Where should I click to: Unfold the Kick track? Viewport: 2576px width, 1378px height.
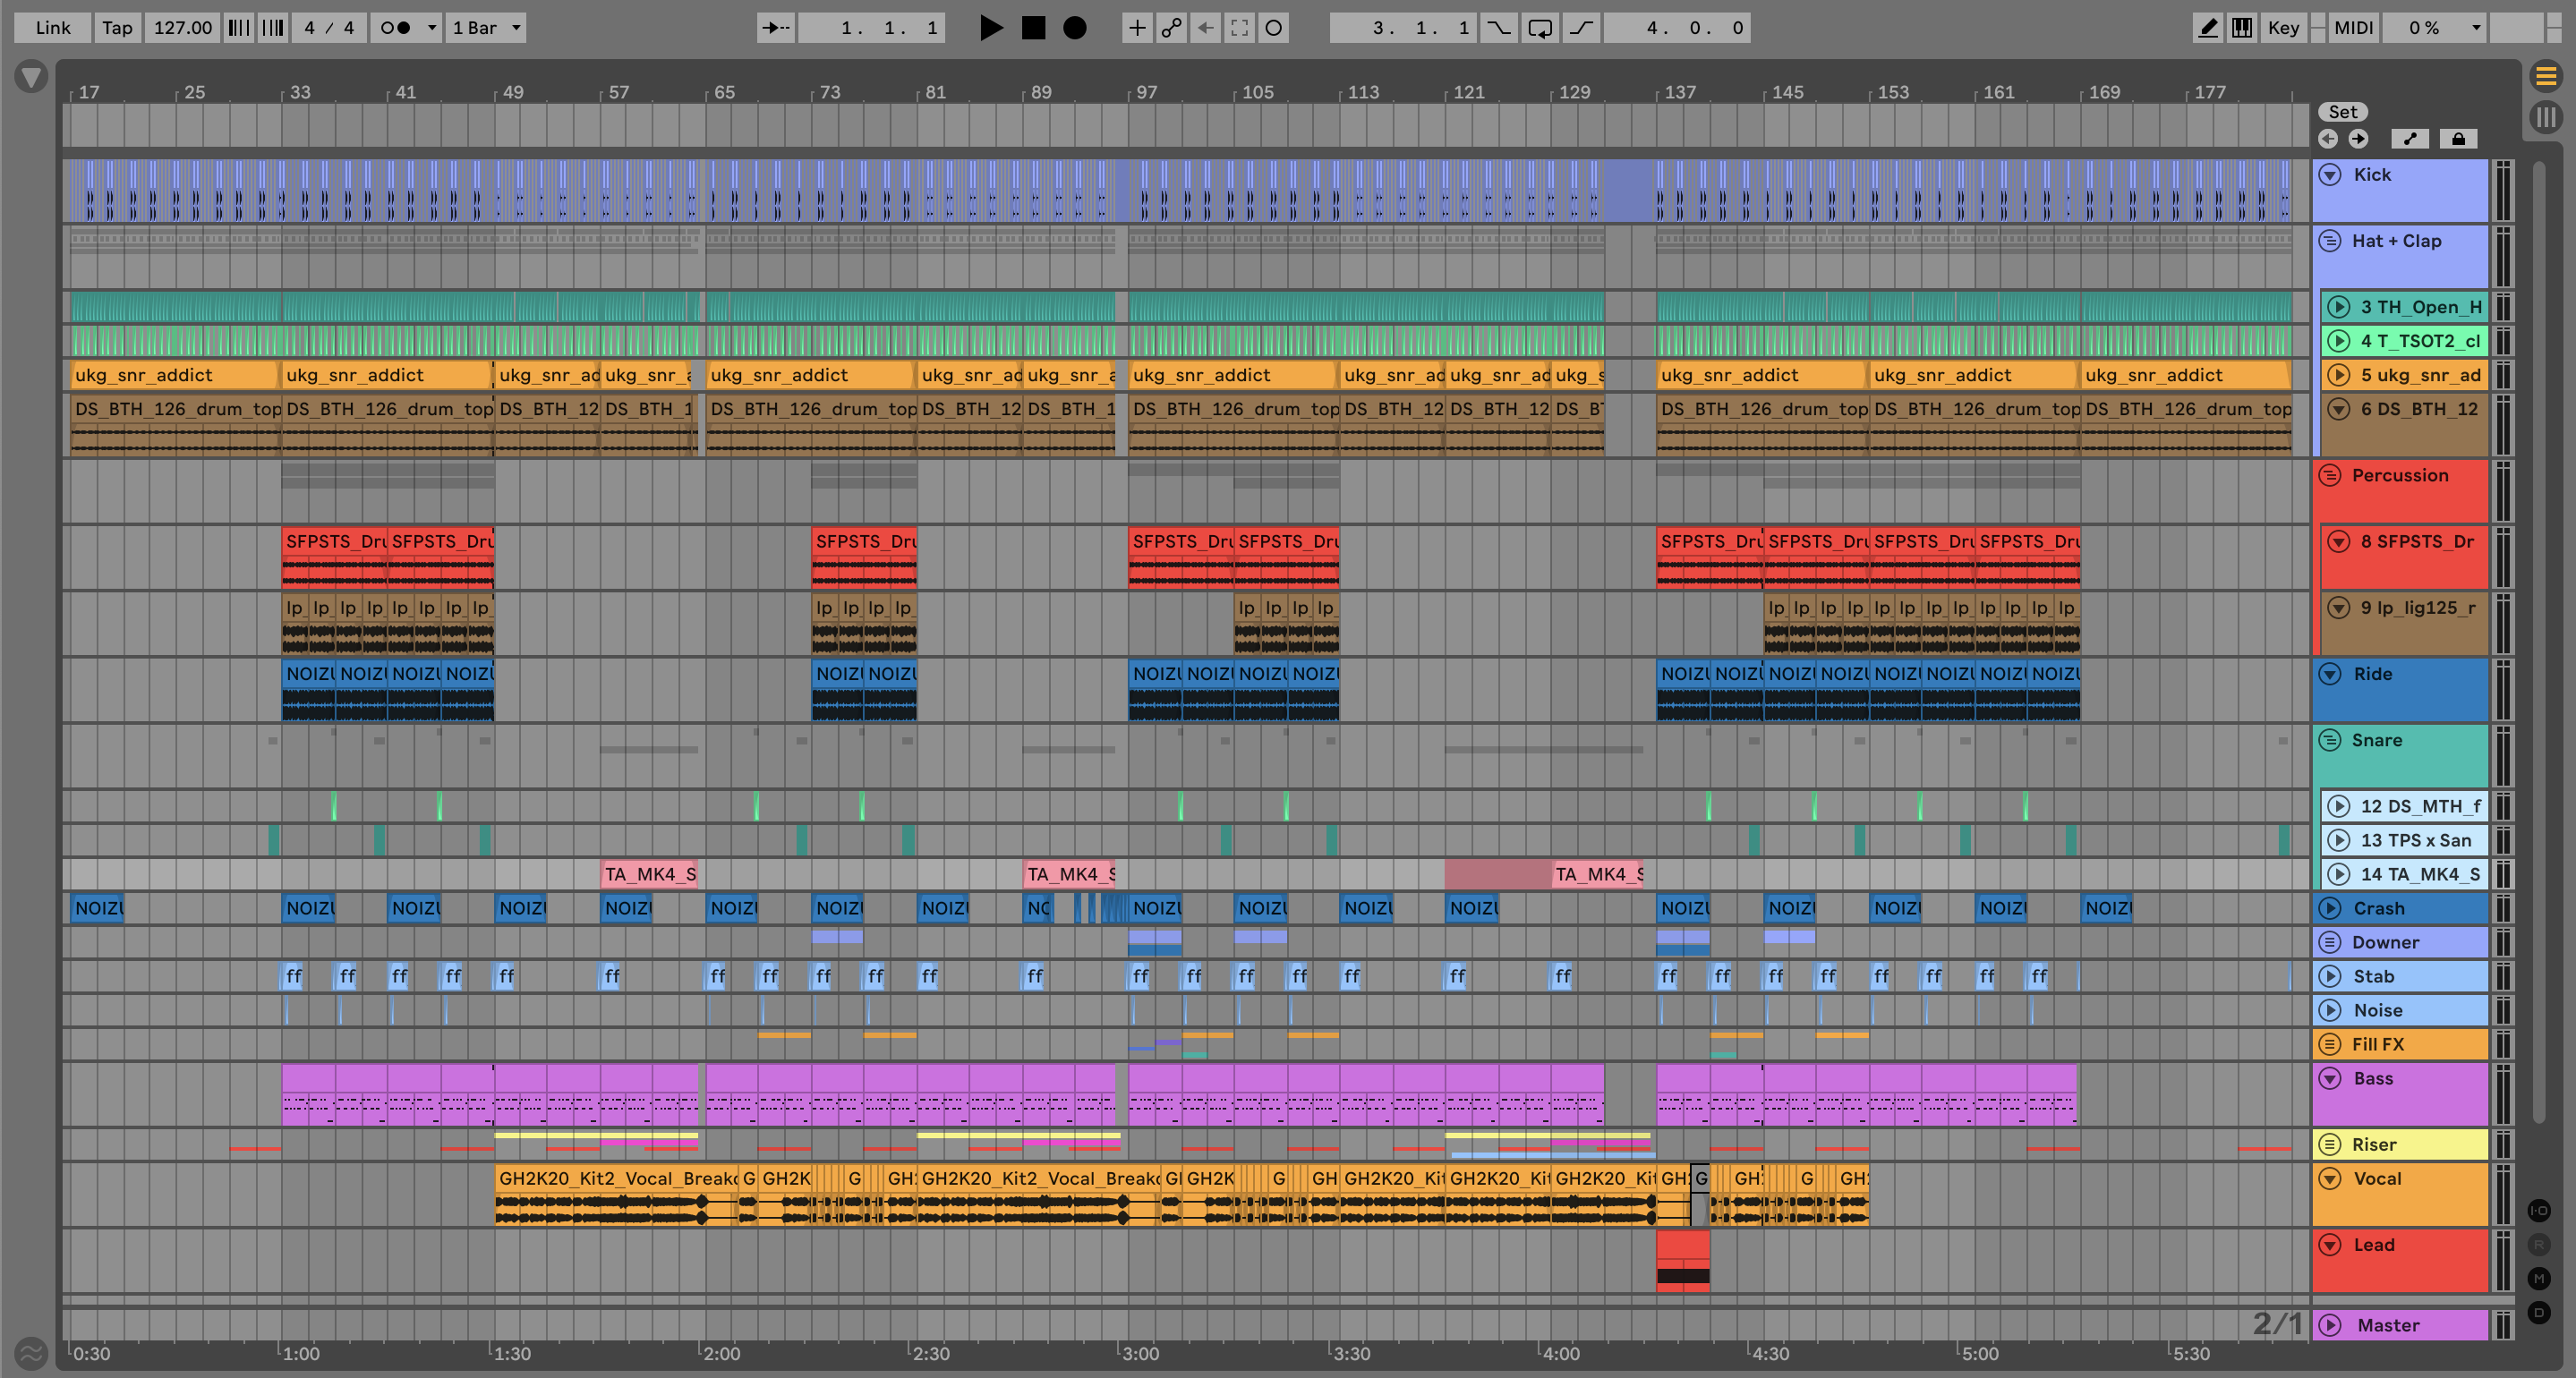[2330, 175]
